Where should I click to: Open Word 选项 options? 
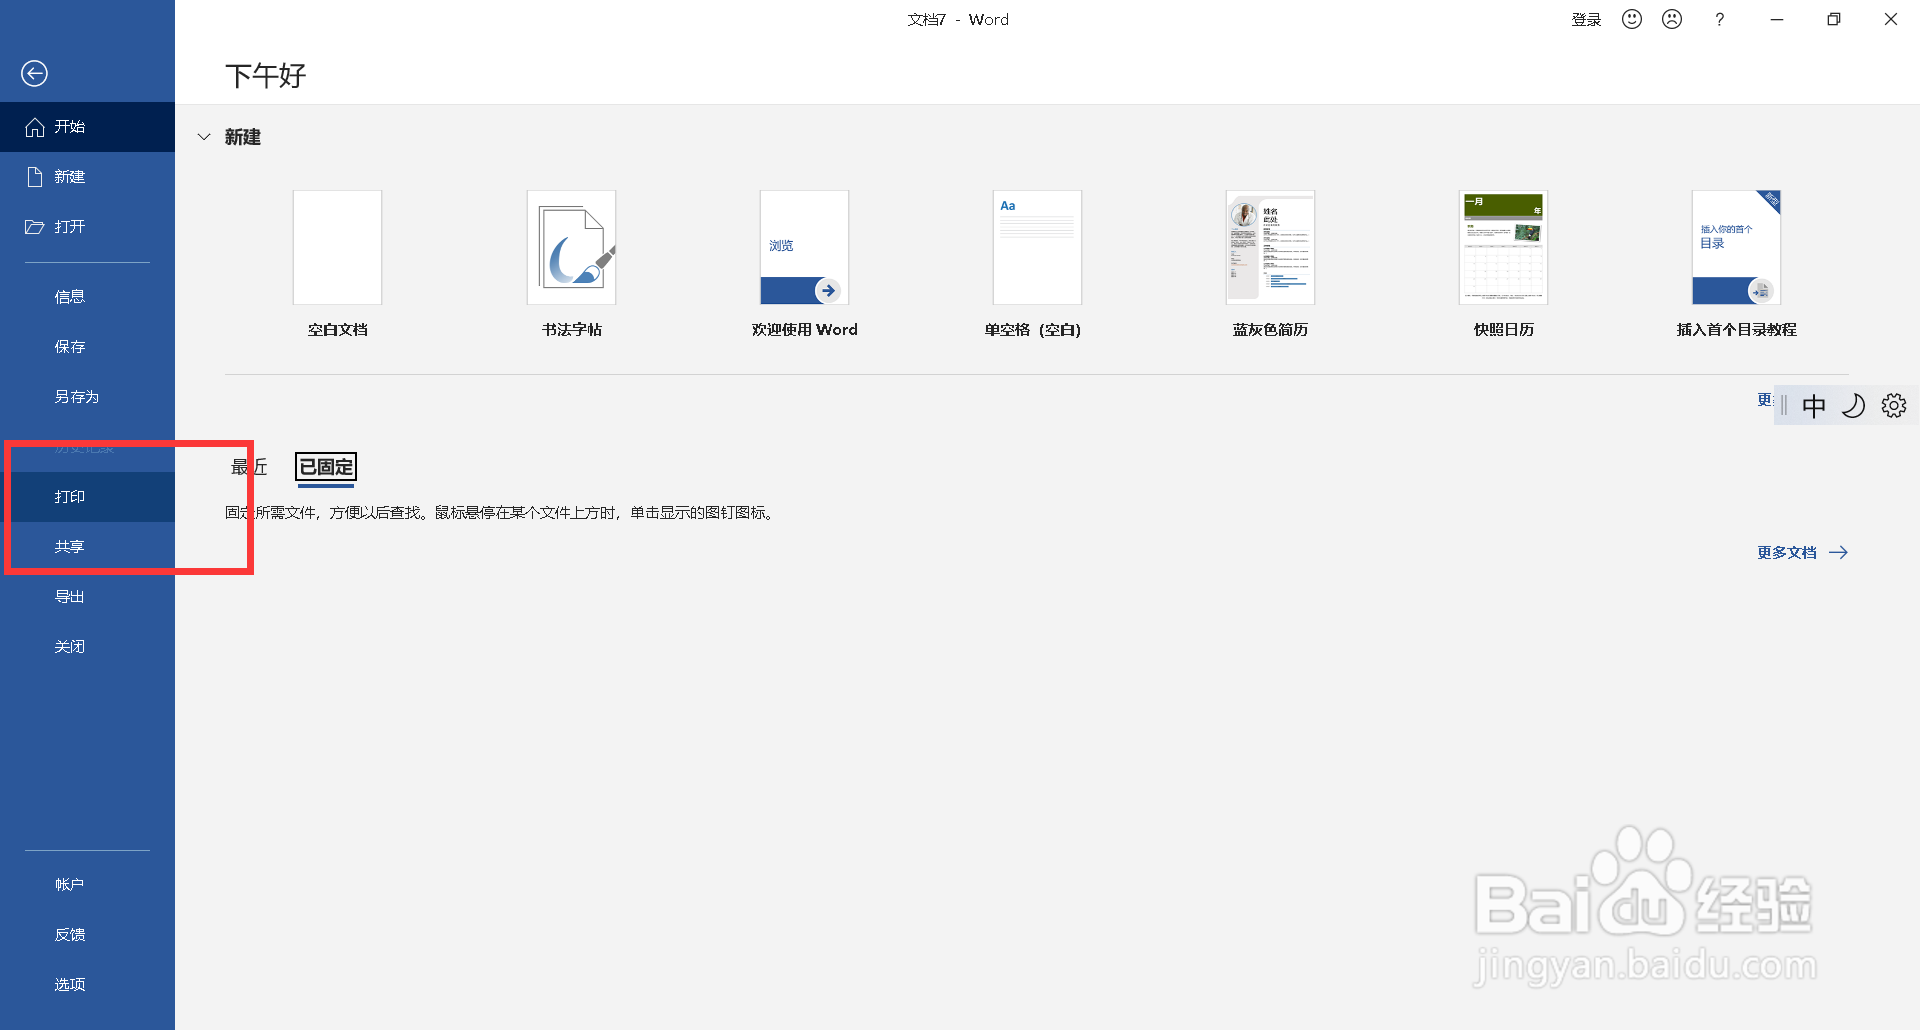[x=87, y=985]
